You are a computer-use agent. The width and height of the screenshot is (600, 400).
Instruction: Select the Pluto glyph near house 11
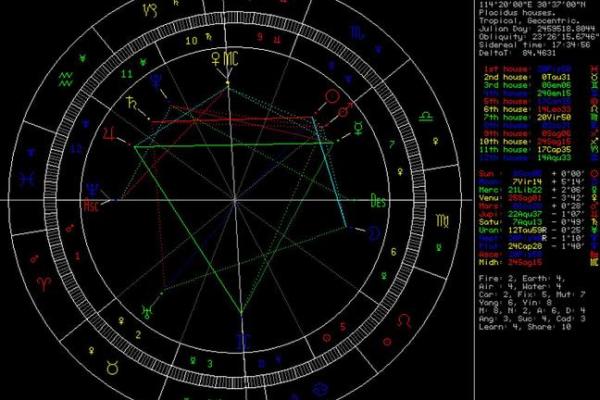156,81
